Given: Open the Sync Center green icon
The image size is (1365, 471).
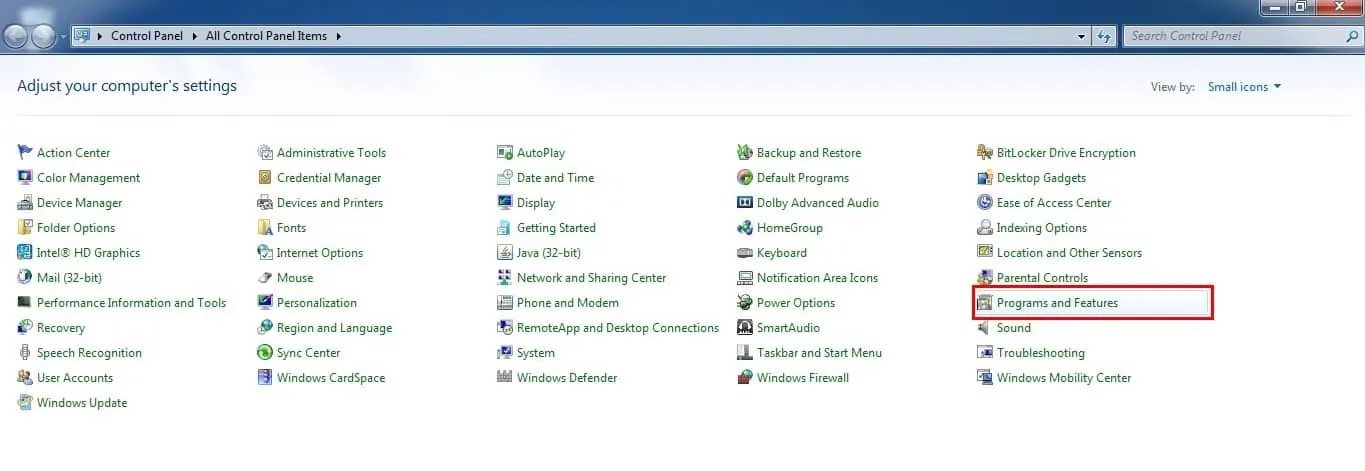Looking at the screenshot, I should tap(265, 352).
